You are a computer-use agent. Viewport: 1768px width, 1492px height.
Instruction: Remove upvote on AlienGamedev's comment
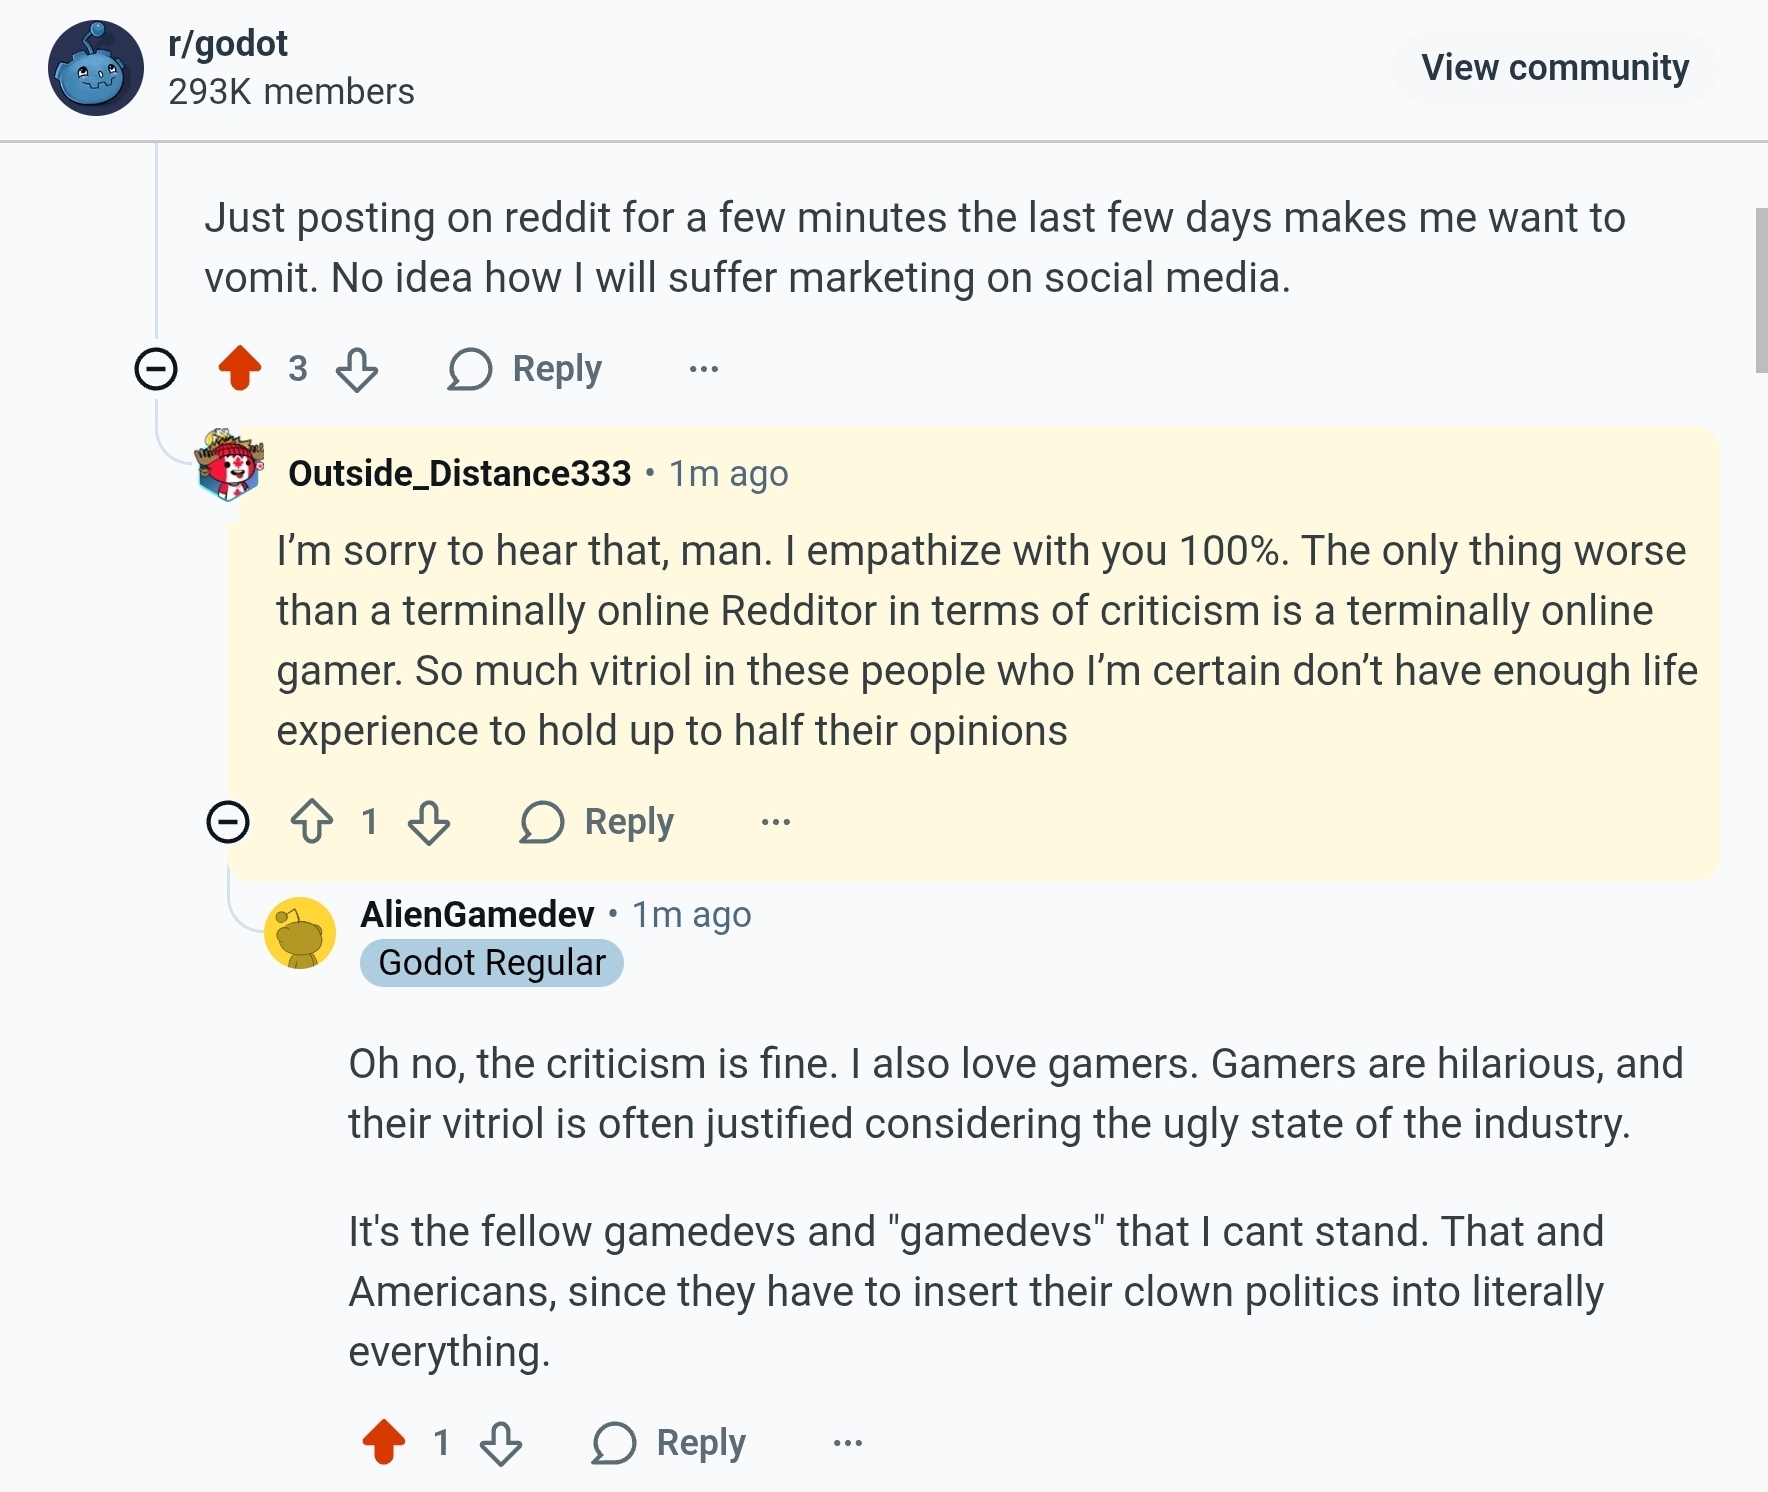pos(384,1442)
